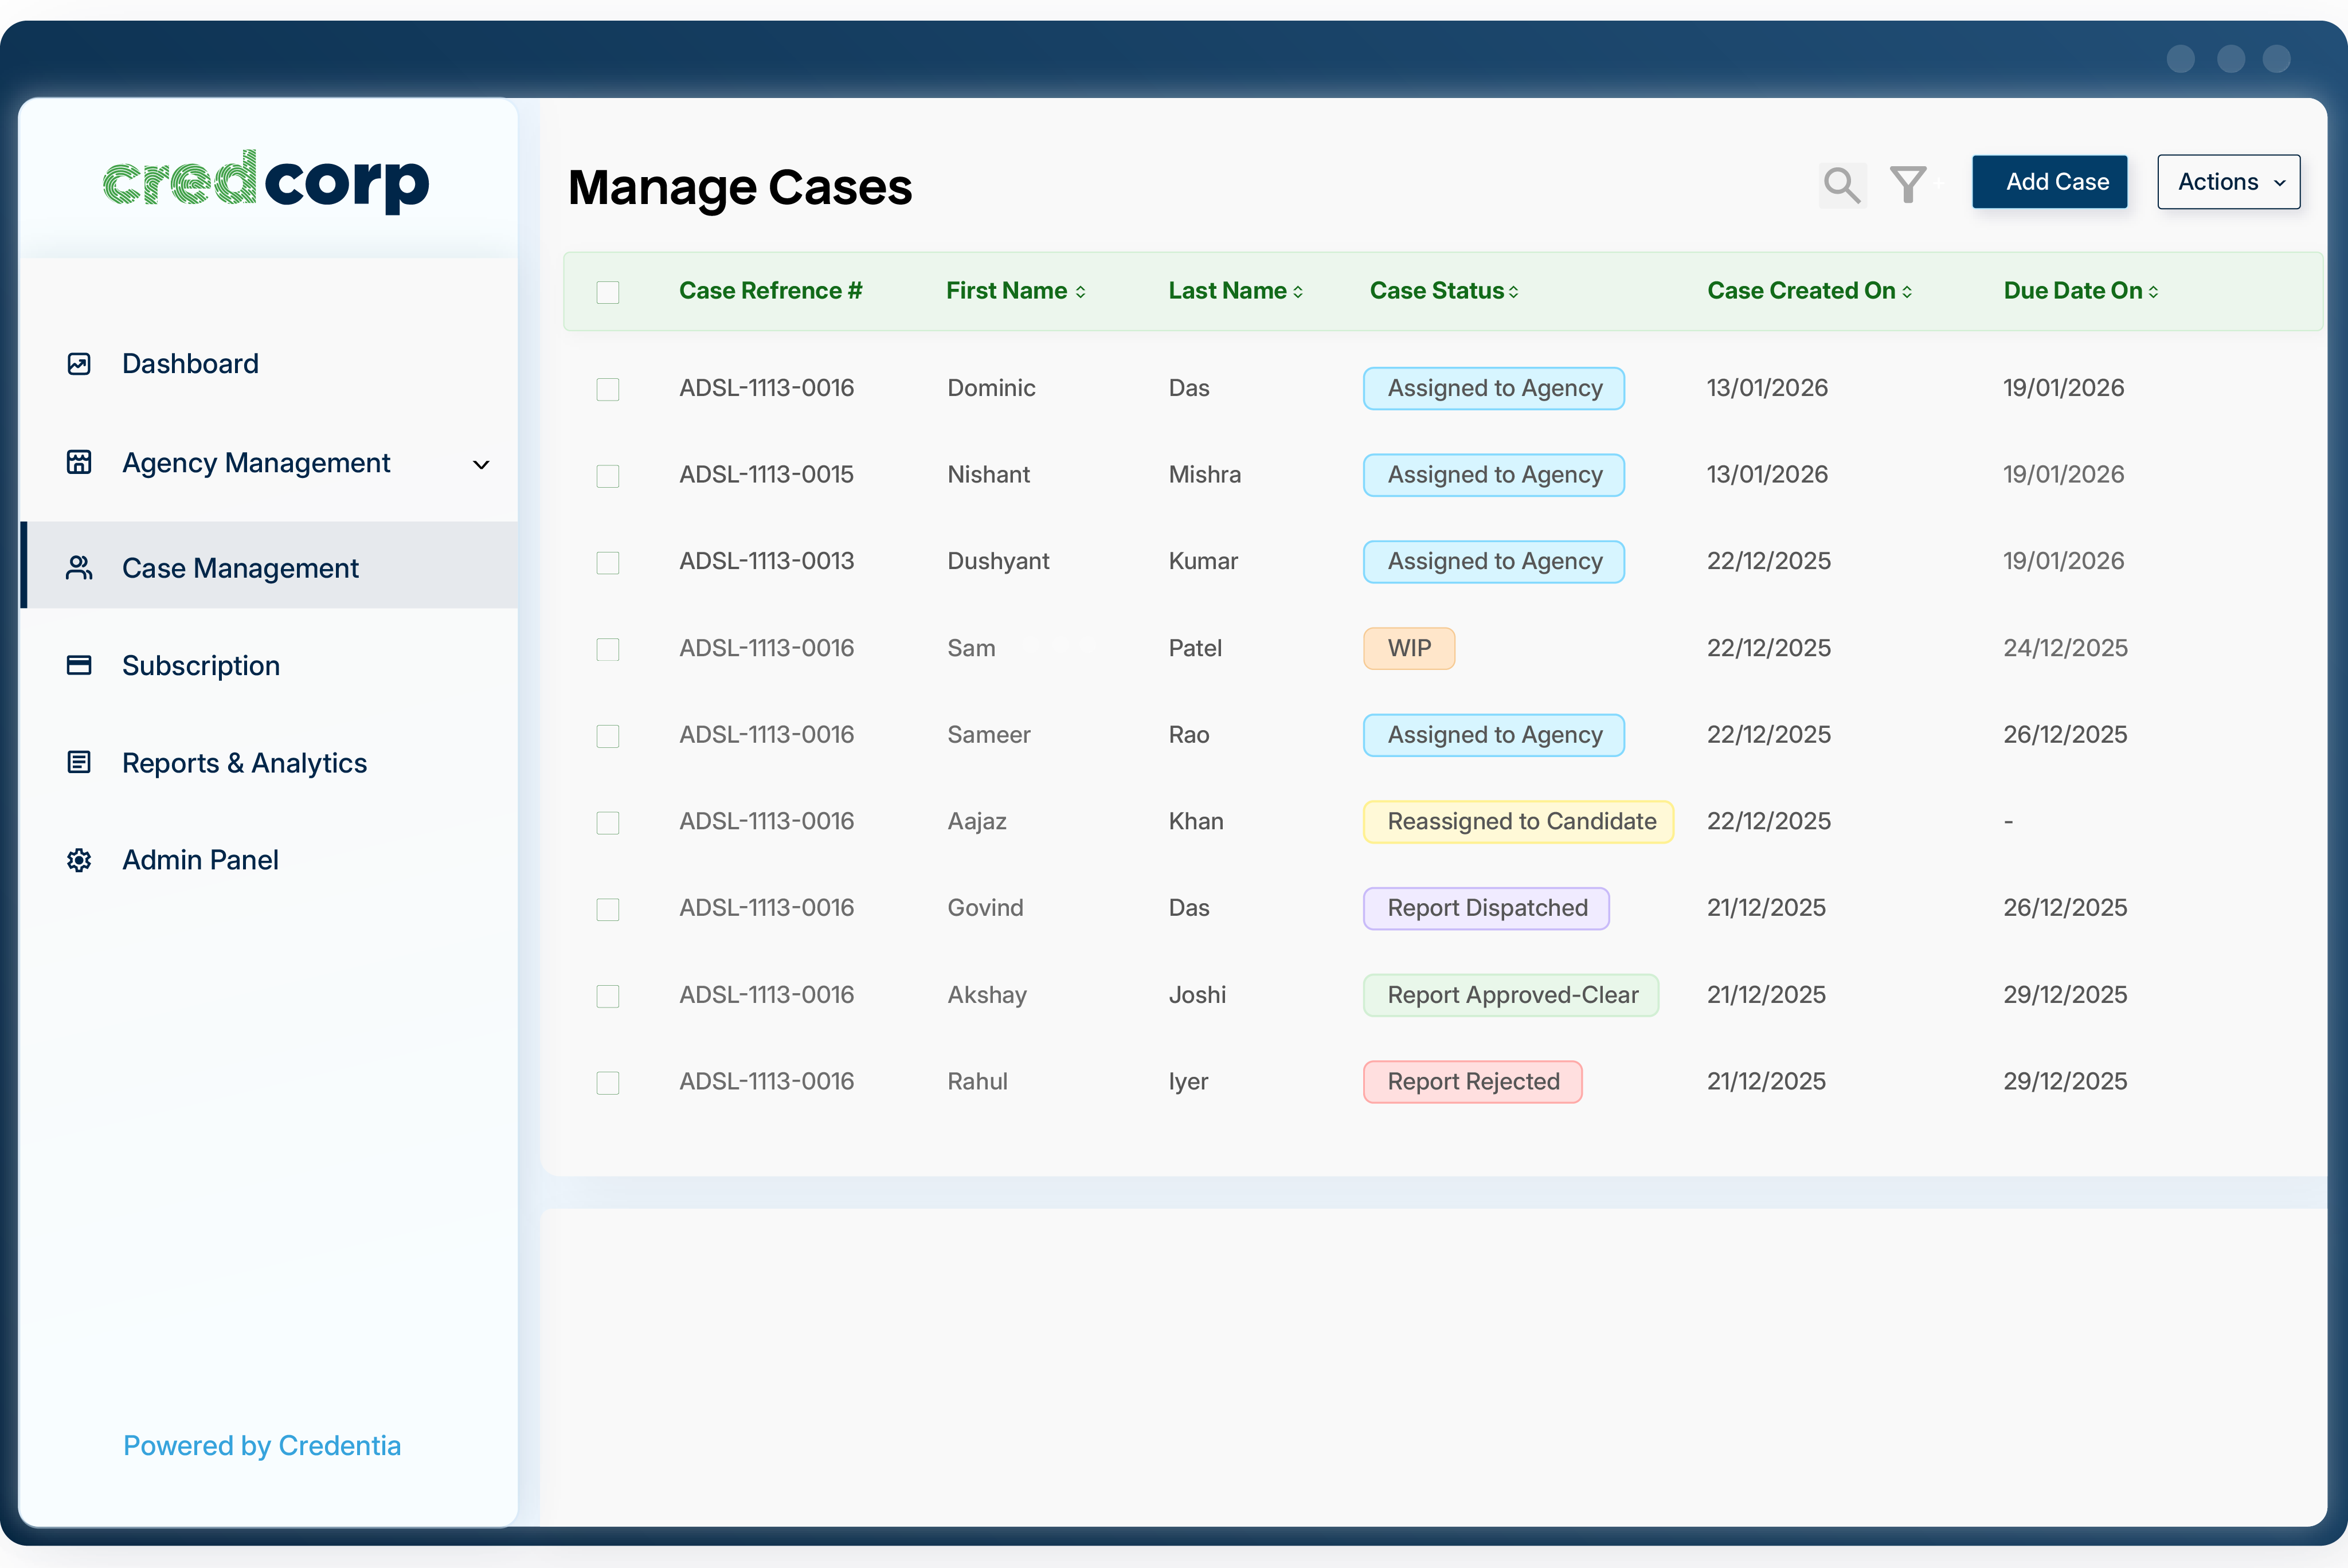The image size is (2348, 1568).
Task: Go to the Dashboard menu item
Action: click(x=190, y=363)
